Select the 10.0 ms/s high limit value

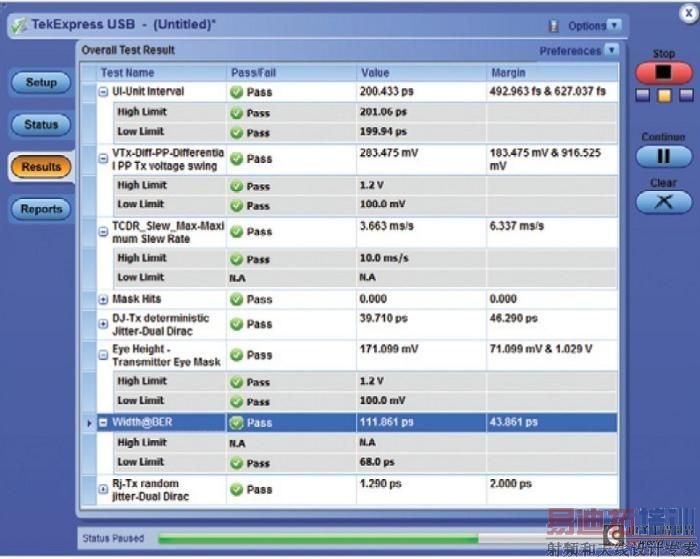point(384,258)
